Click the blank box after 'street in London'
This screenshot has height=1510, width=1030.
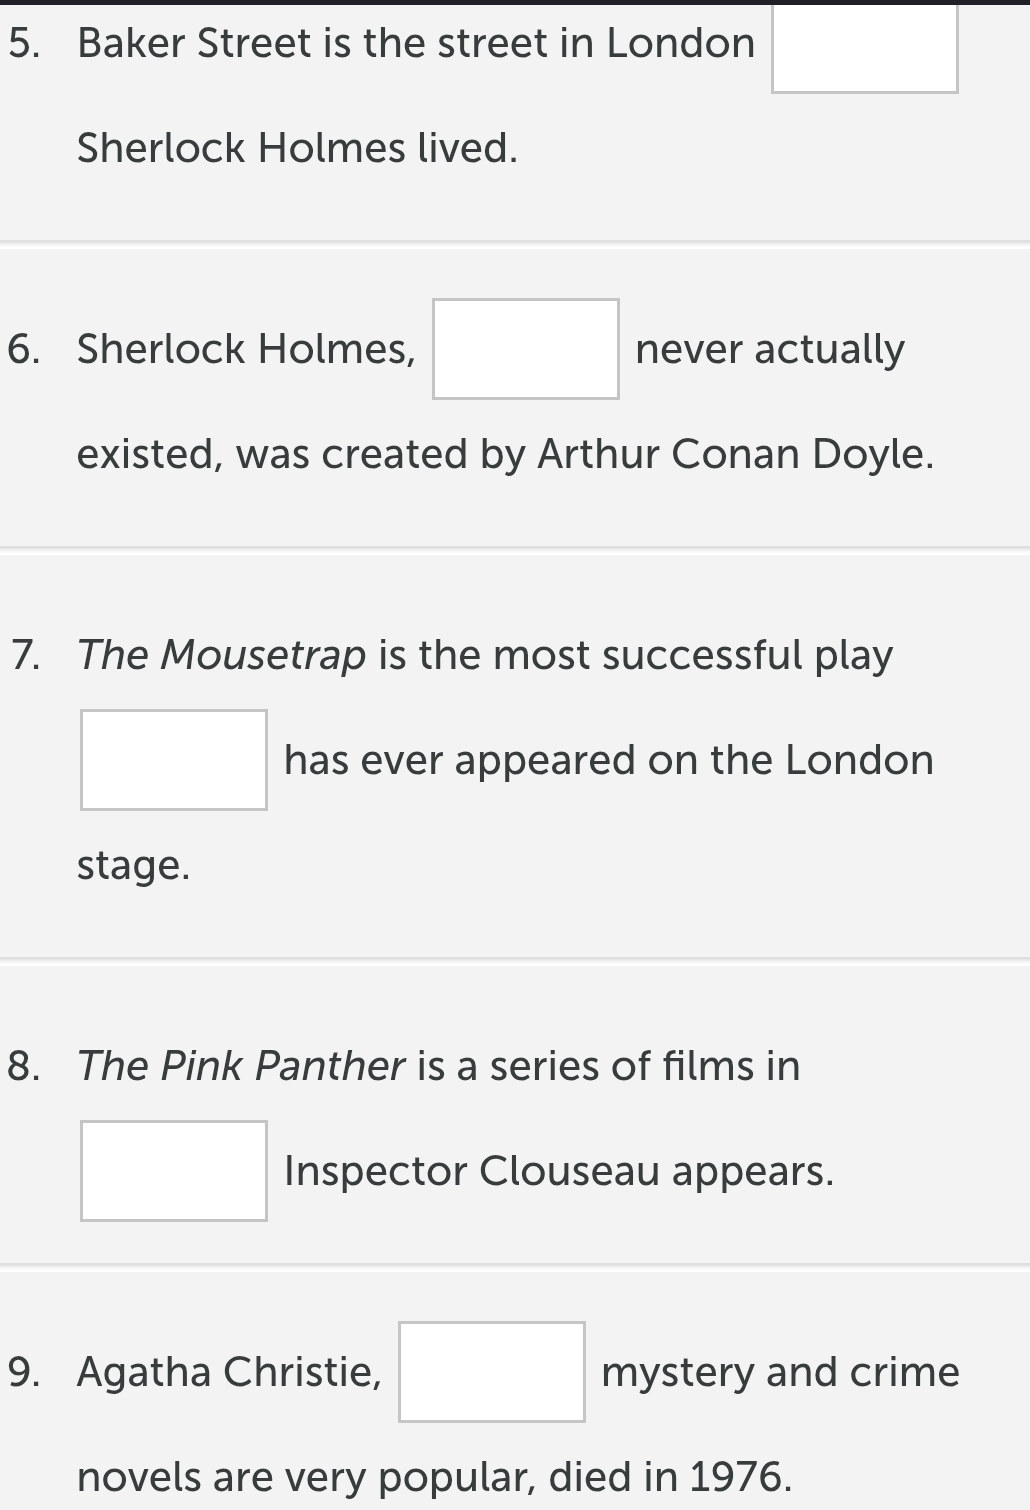click(865, 47)
